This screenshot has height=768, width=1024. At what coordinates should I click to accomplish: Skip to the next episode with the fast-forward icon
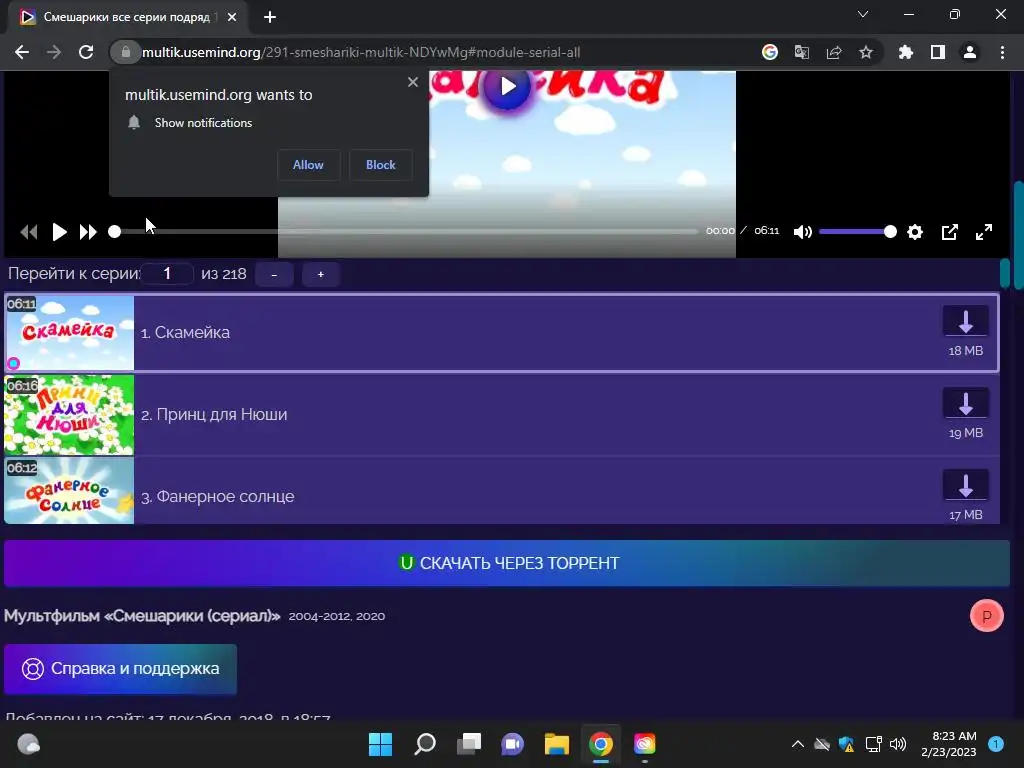pyautogui.click(x=88, y=232)
